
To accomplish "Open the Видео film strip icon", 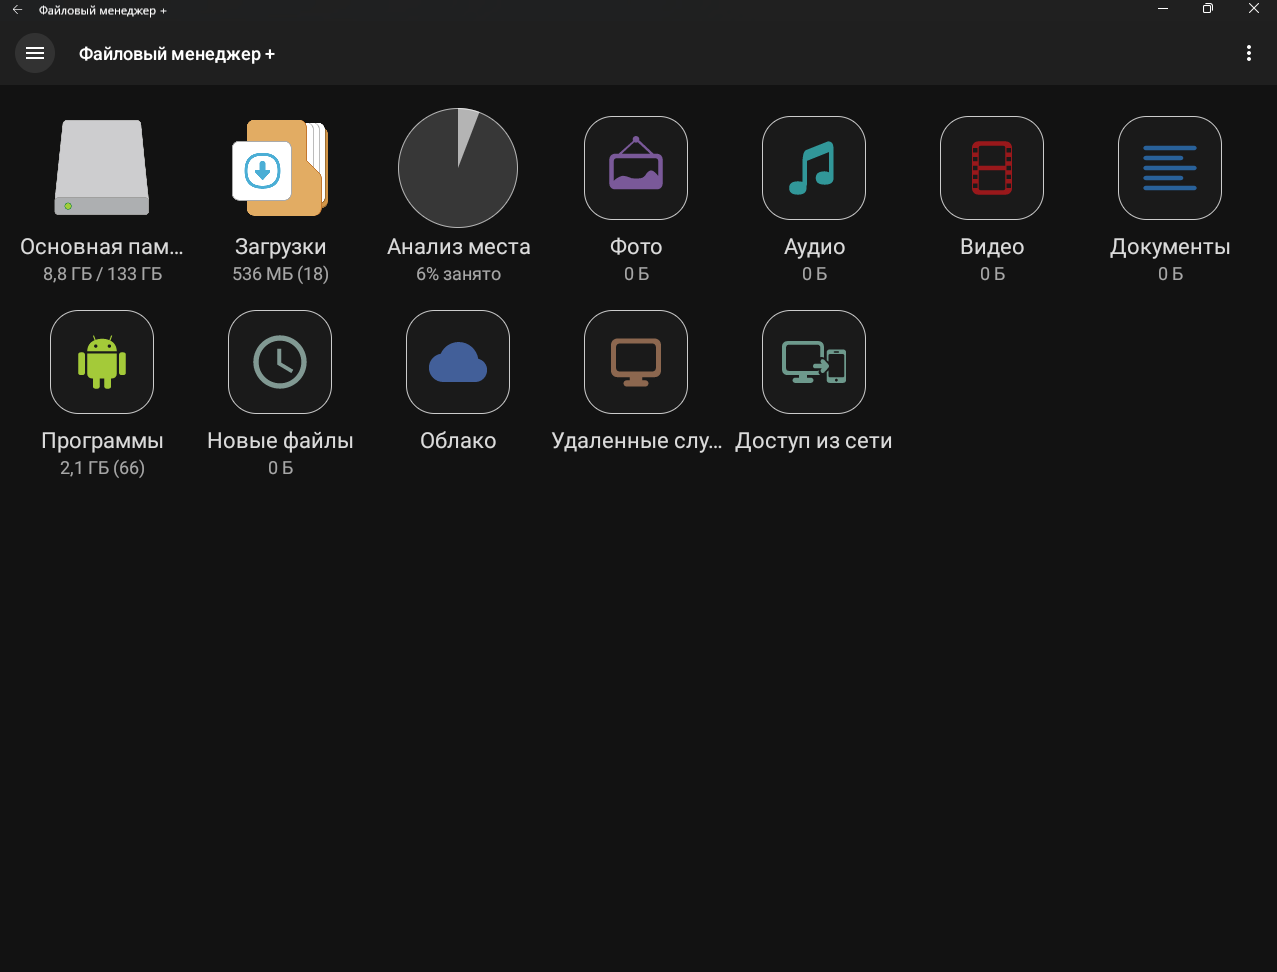I will point(992,168).
